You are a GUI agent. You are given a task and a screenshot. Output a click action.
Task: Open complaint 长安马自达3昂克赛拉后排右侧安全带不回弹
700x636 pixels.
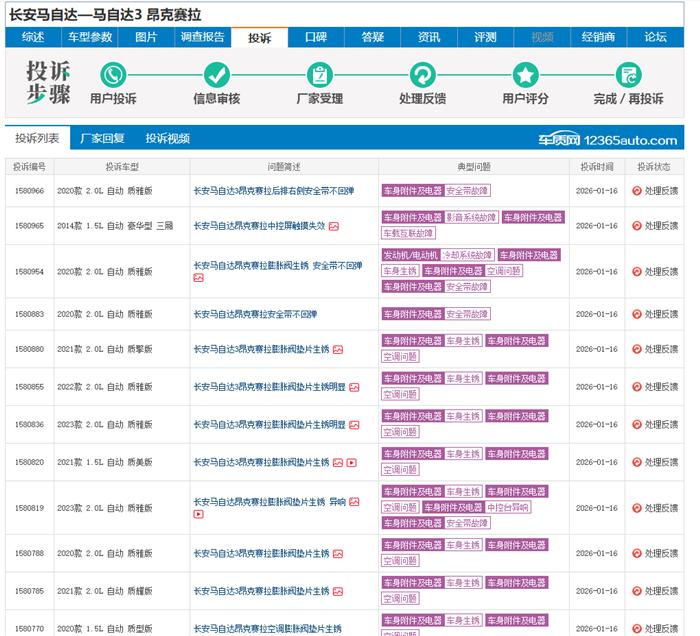coord(273,190)
